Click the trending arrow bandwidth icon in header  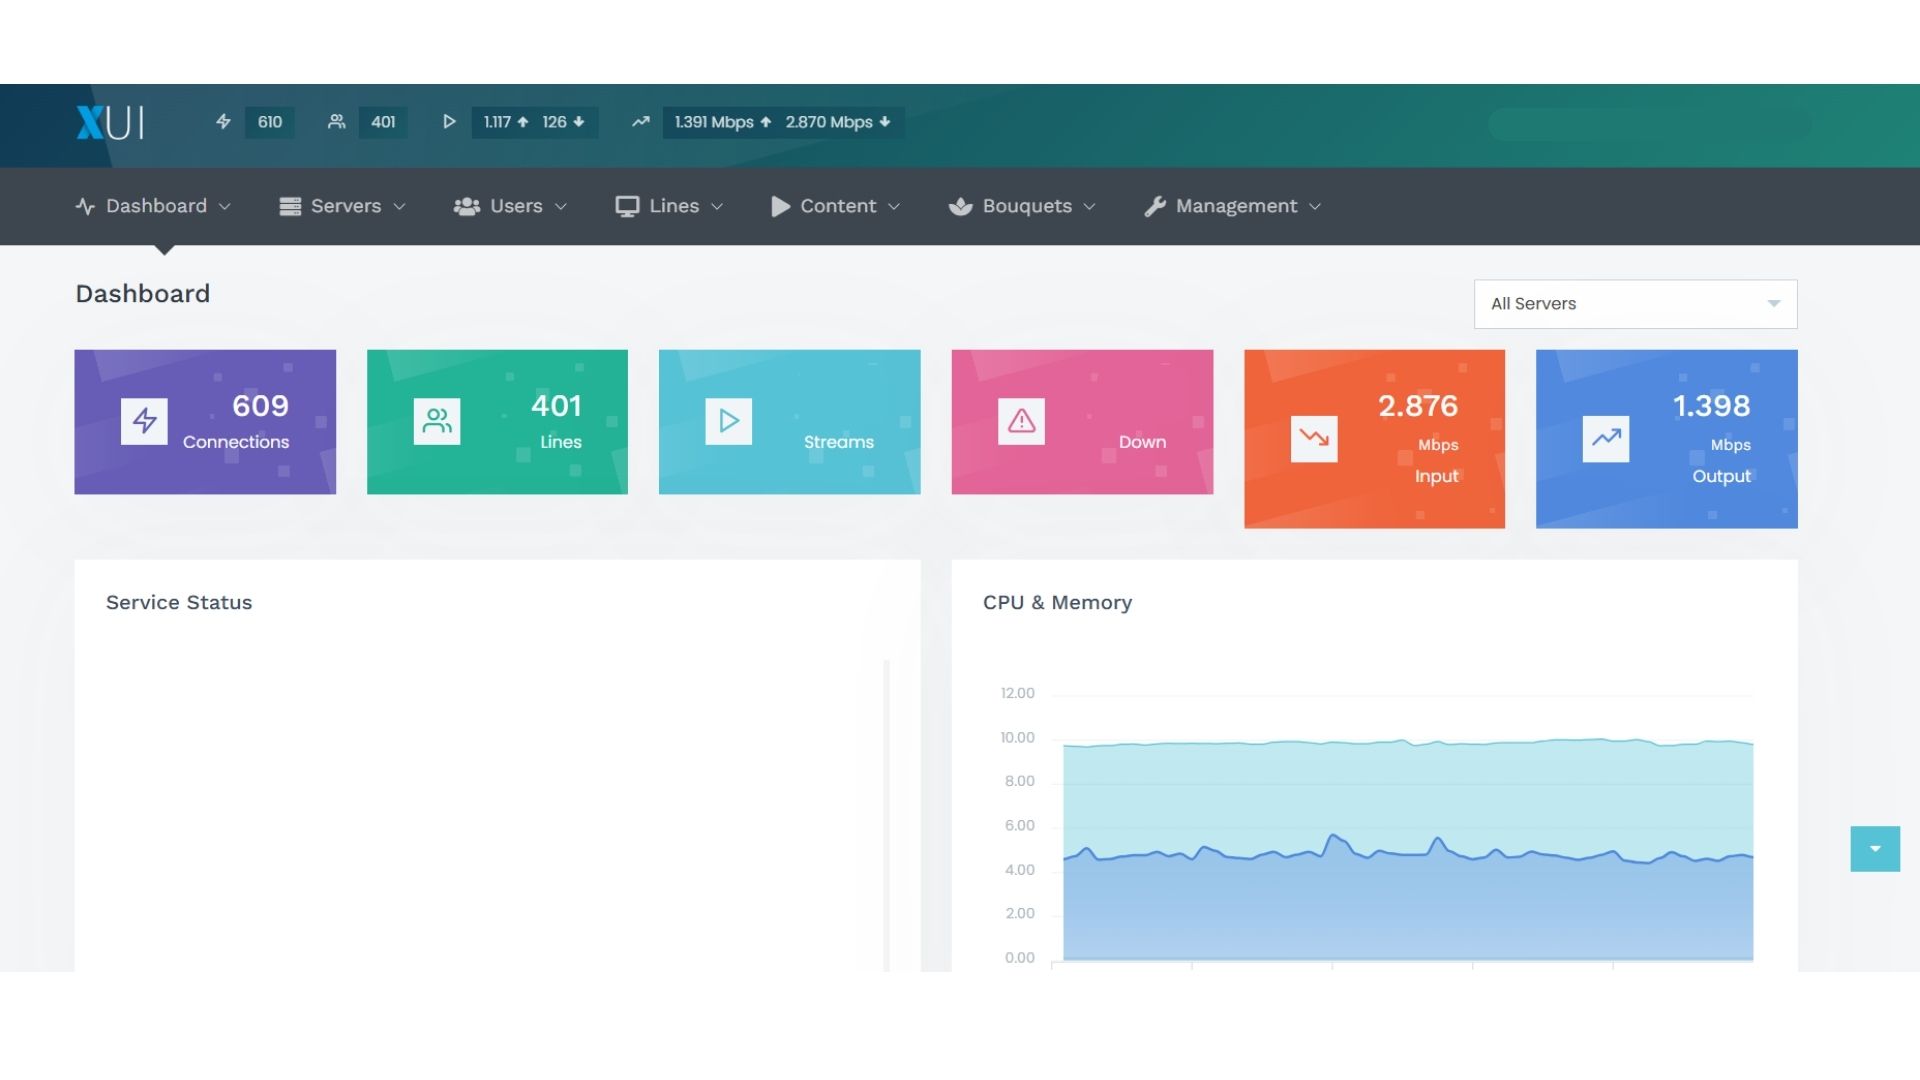pyautogui.click(x=640, y=122)
